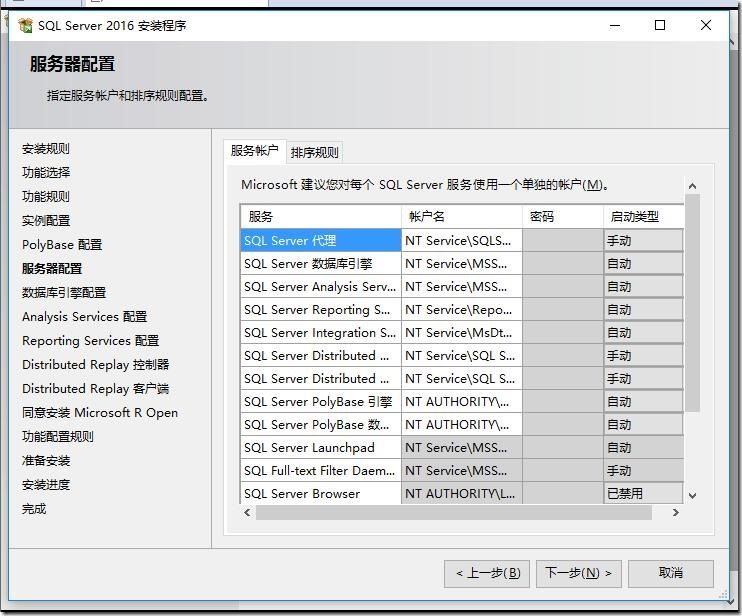Click the 密码 column header

click(x=563, y=217)
